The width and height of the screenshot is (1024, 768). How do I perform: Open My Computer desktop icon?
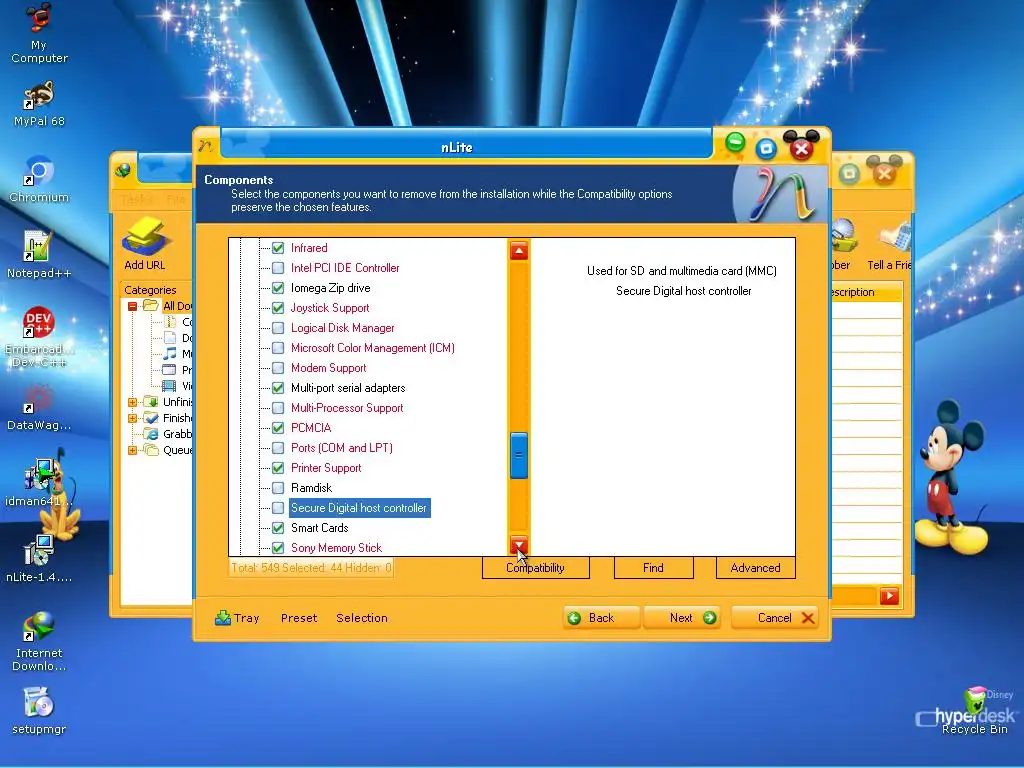[39, 33]
